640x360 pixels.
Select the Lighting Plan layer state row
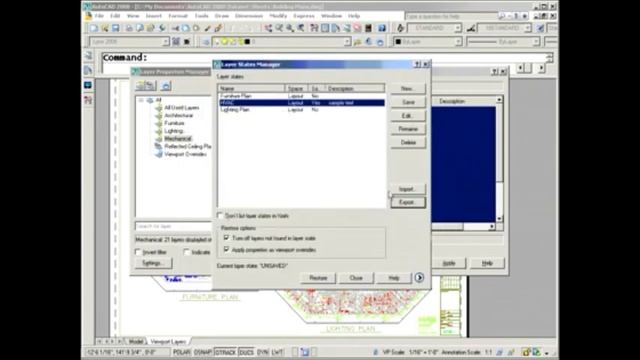pos(302,110)
